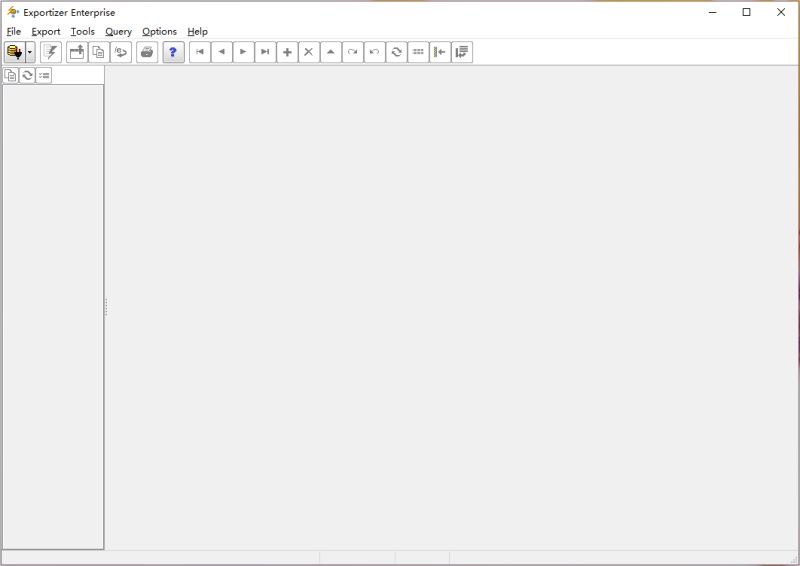This screenshot has width=800, height=566.
Task: Click the redo curved arrow icon
Action: [353, 52]
